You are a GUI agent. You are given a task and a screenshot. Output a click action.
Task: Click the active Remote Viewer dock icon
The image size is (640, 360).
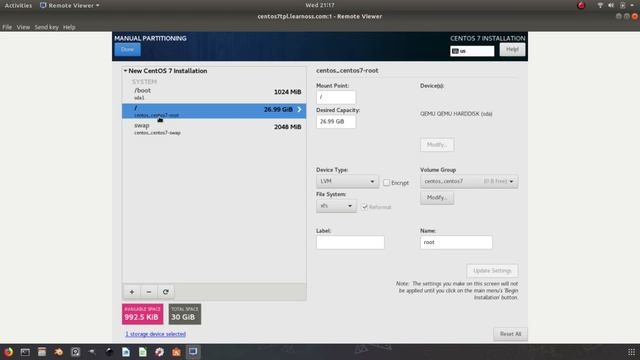[193, 352]
